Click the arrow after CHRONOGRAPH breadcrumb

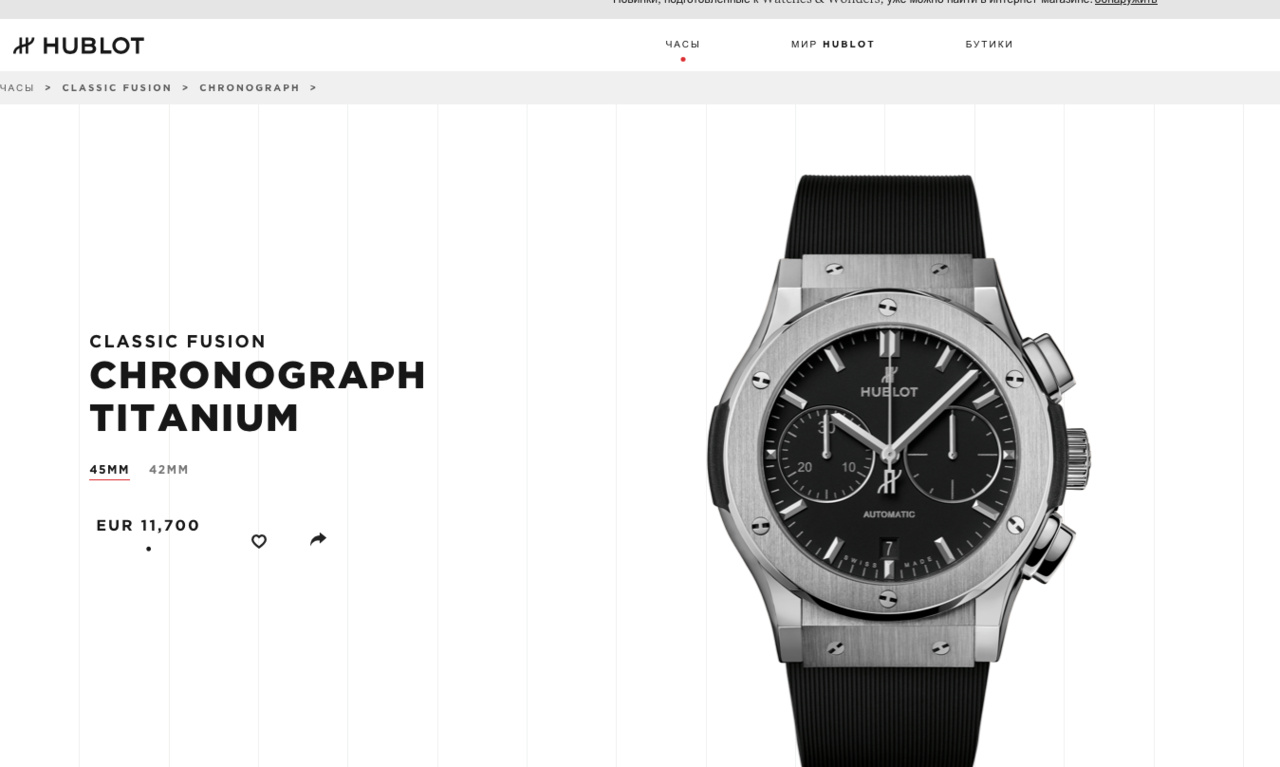(x=313, y=88)
